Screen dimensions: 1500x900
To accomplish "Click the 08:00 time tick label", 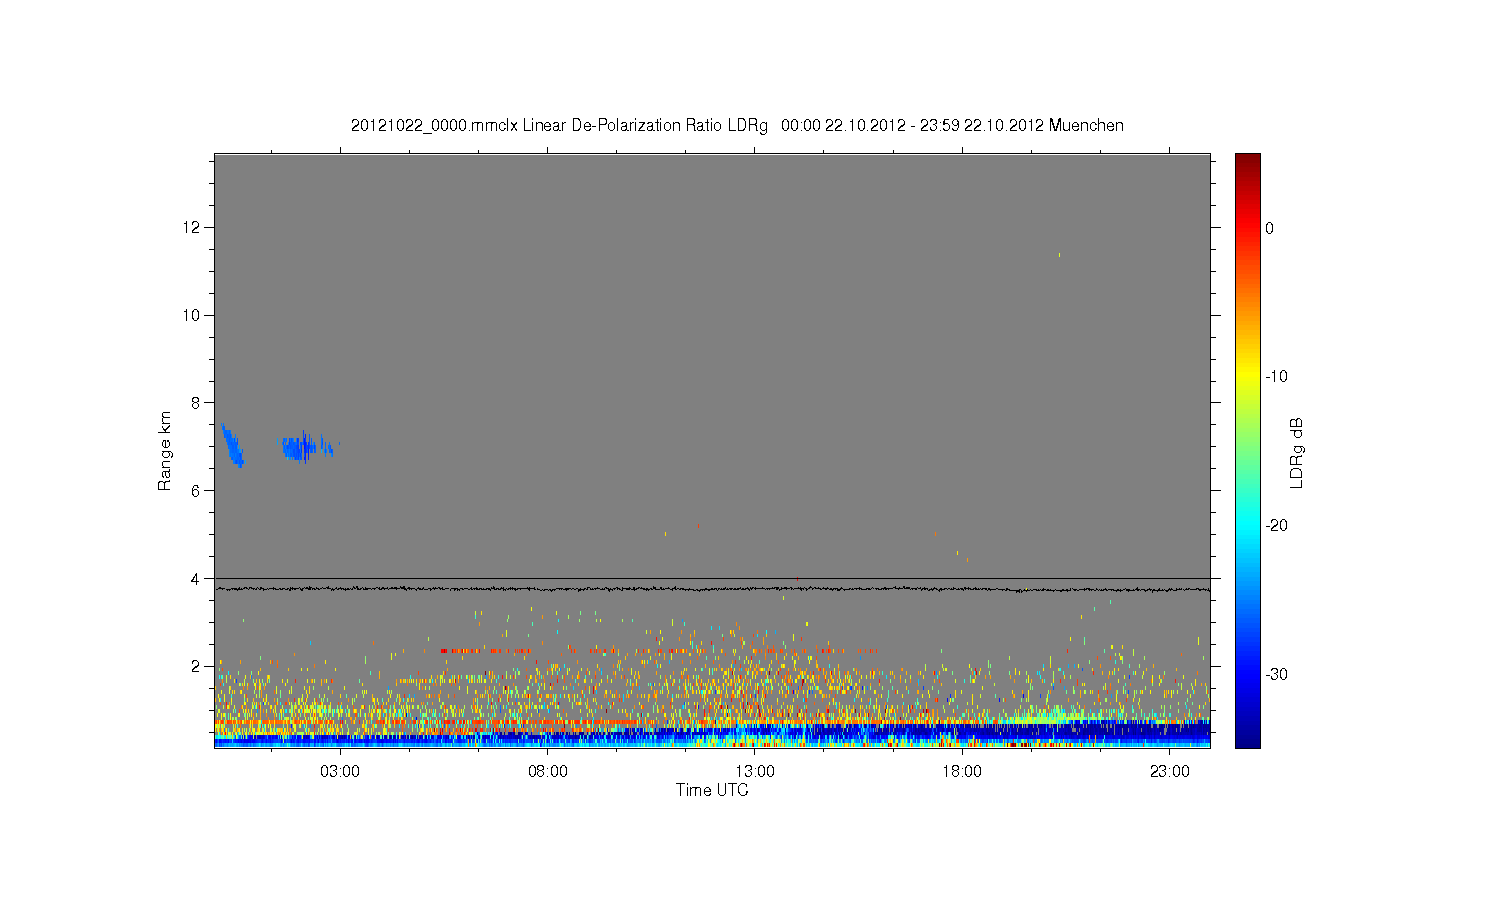I will click(548, 772).
